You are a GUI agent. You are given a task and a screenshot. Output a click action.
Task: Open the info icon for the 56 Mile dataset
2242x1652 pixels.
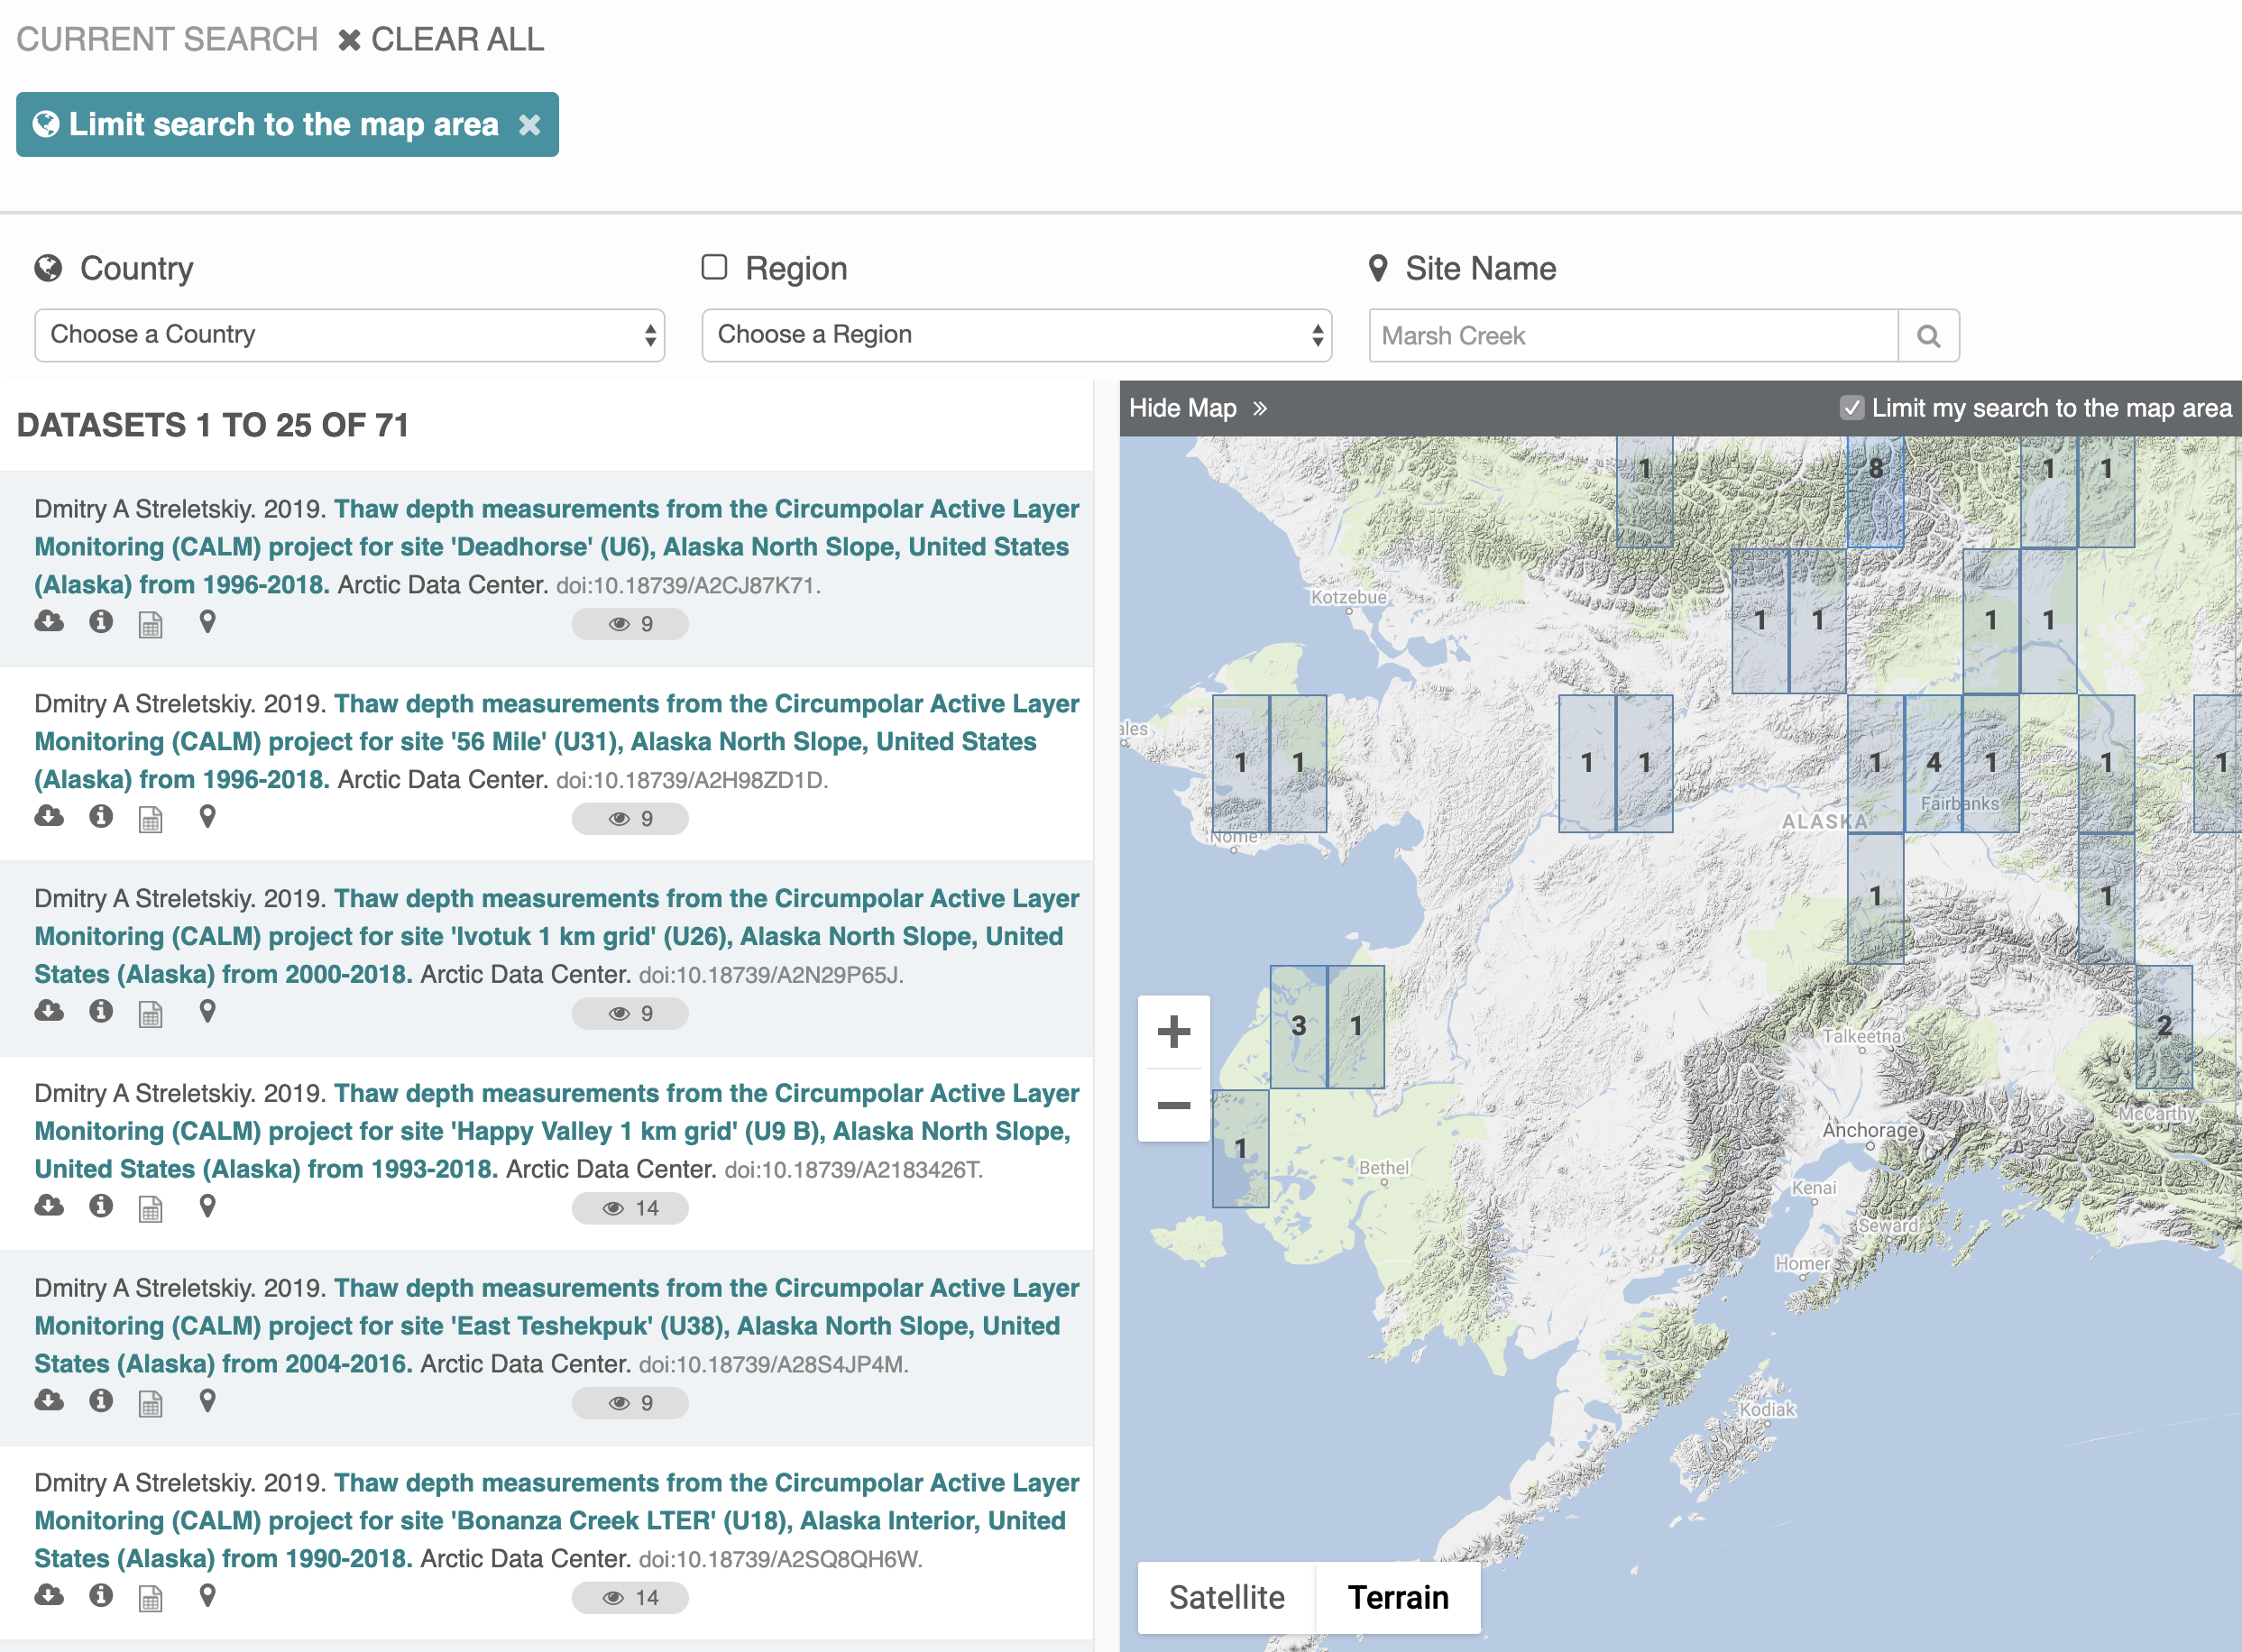(x=101, y=816)
